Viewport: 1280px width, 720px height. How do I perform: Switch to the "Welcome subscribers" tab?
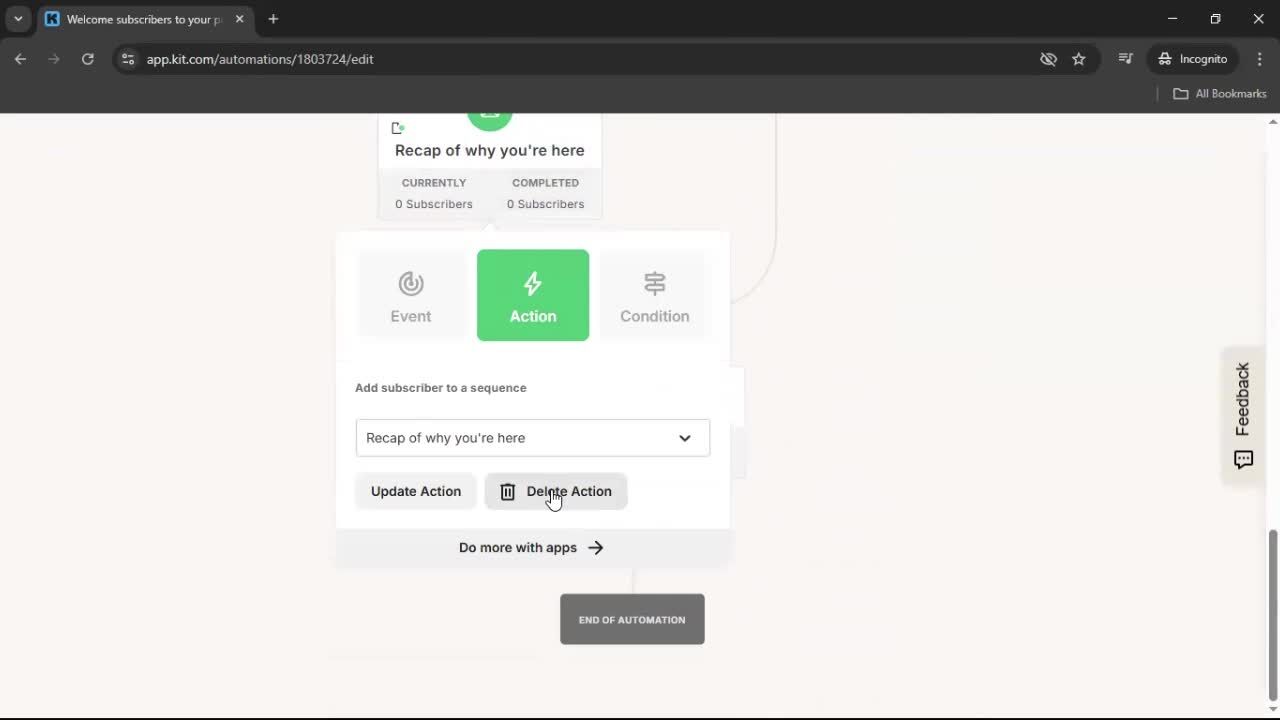pos(140,19)
